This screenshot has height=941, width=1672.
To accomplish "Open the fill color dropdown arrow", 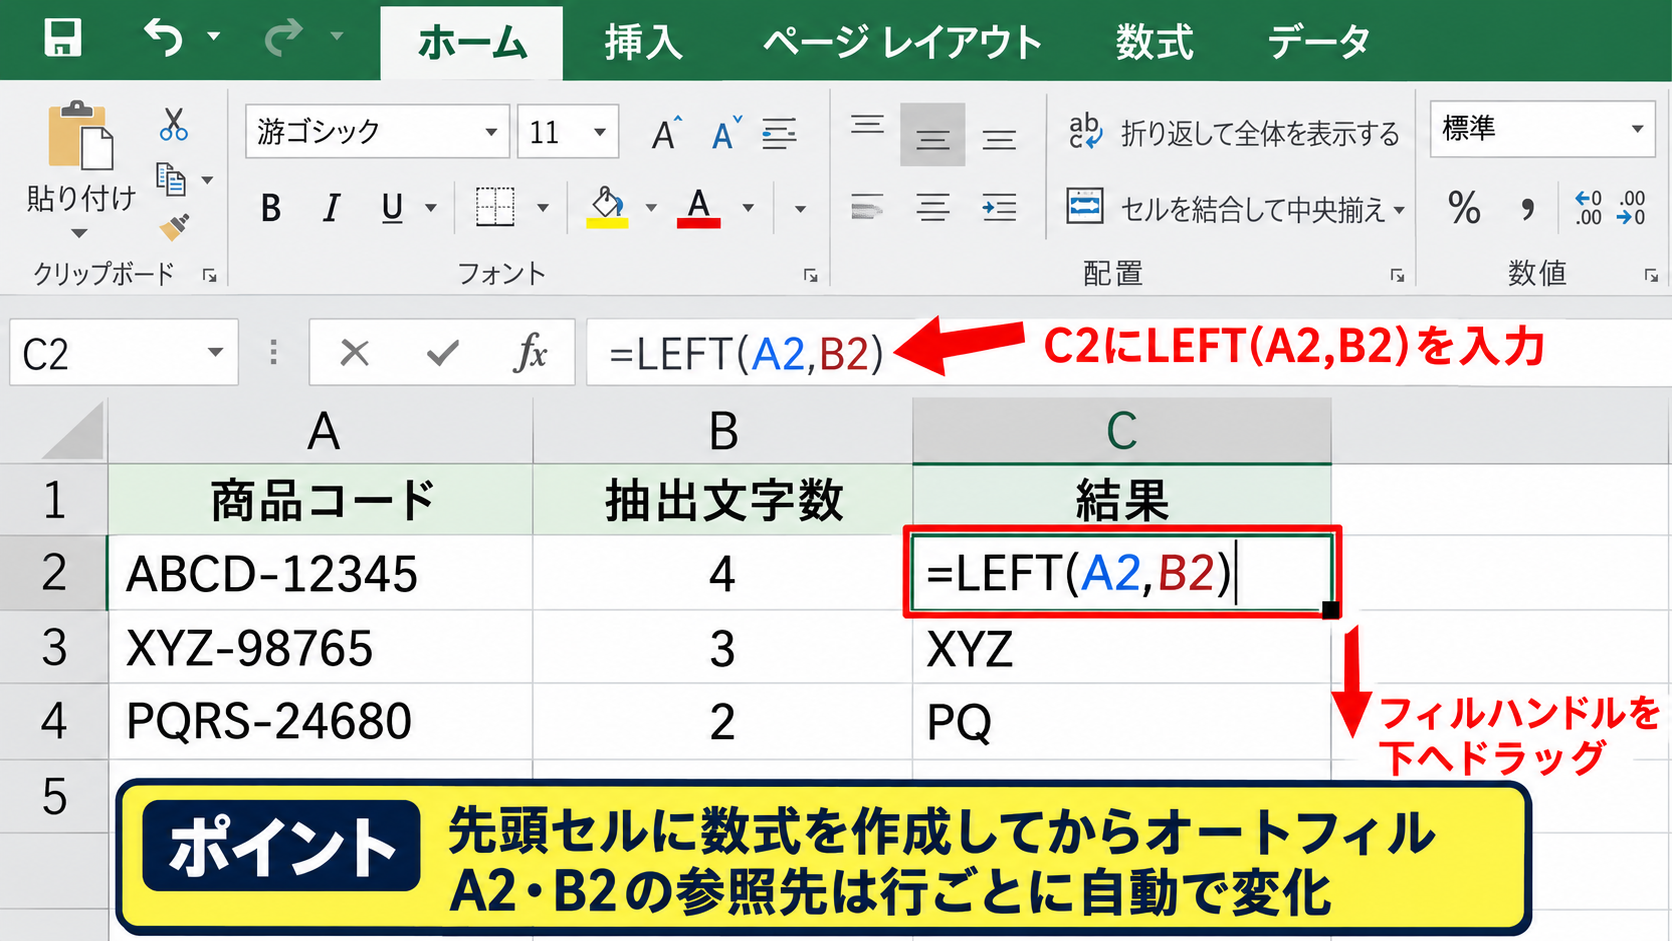I will [651, 208].
